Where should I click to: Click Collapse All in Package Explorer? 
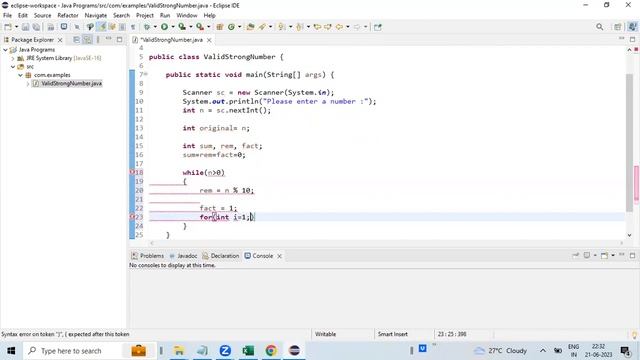point(76,40)
